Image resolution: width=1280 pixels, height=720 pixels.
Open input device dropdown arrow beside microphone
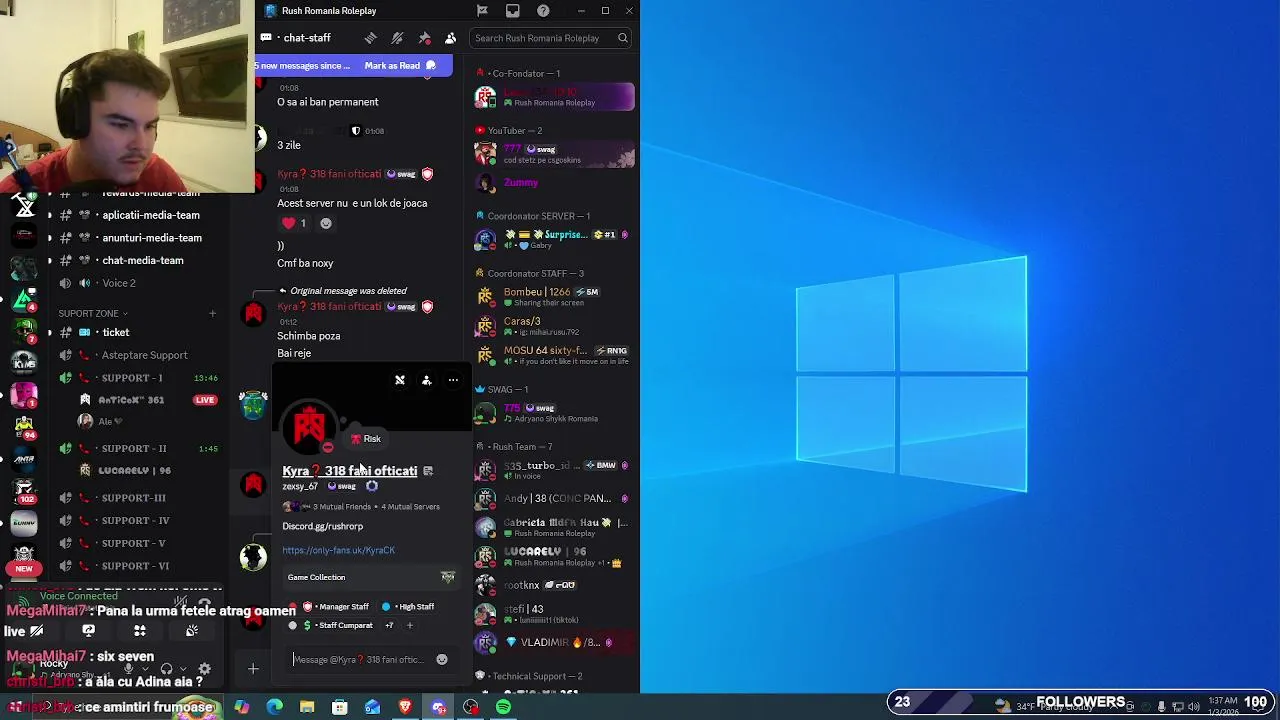click(x=144, y=669)
